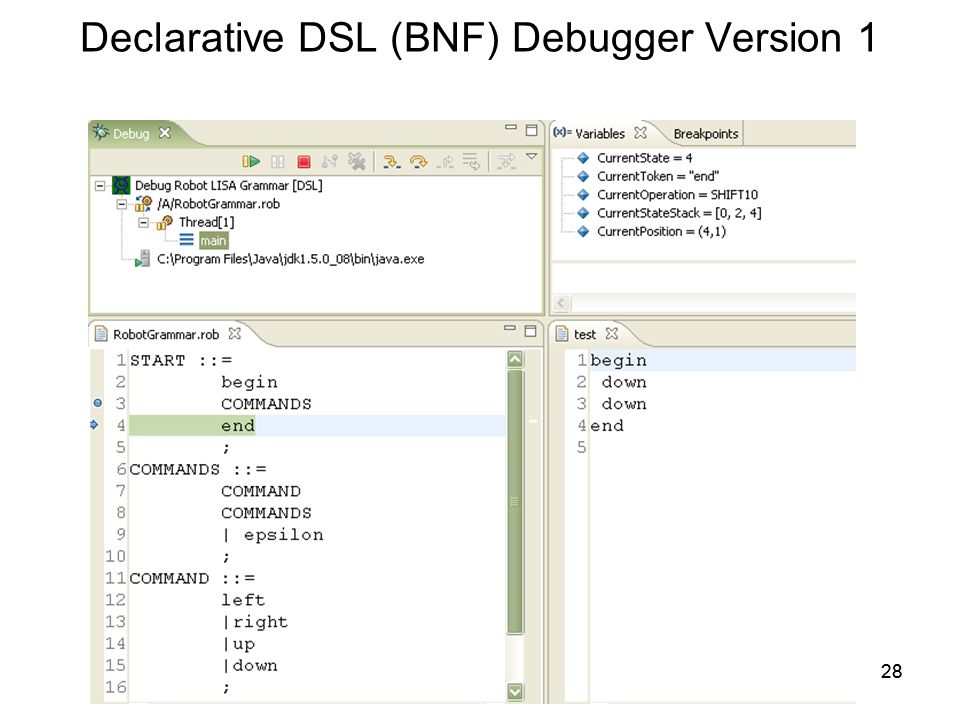Image resolution: width=960 pixels, height=720 pixels.
Task: Click the Step Over icon
Action: pyautogui.click(x=419, y=162)
